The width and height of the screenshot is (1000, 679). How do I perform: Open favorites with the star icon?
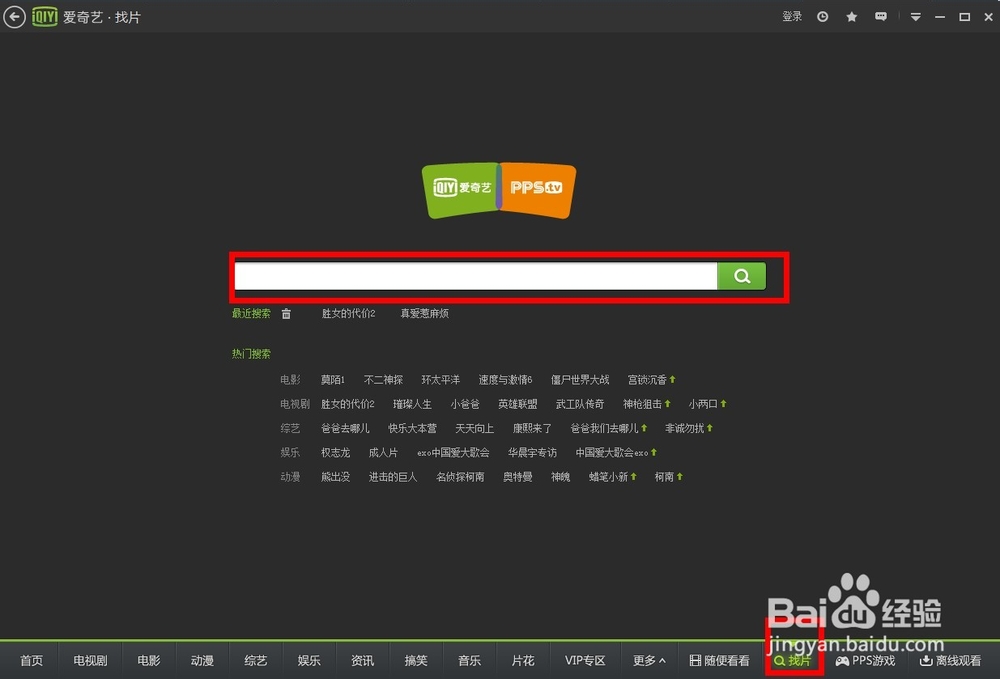pyautogui.click(x=851, y=17)
